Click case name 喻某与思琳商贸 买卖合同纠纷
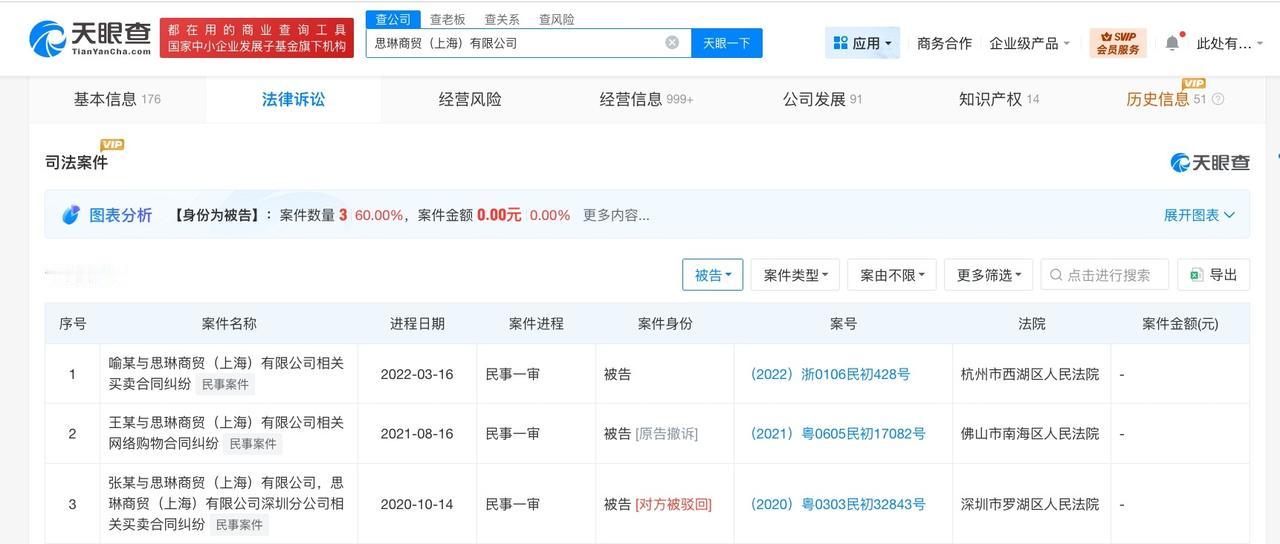Image resolution: width=1280 pixels, height=544 pixels. (226, 373)
